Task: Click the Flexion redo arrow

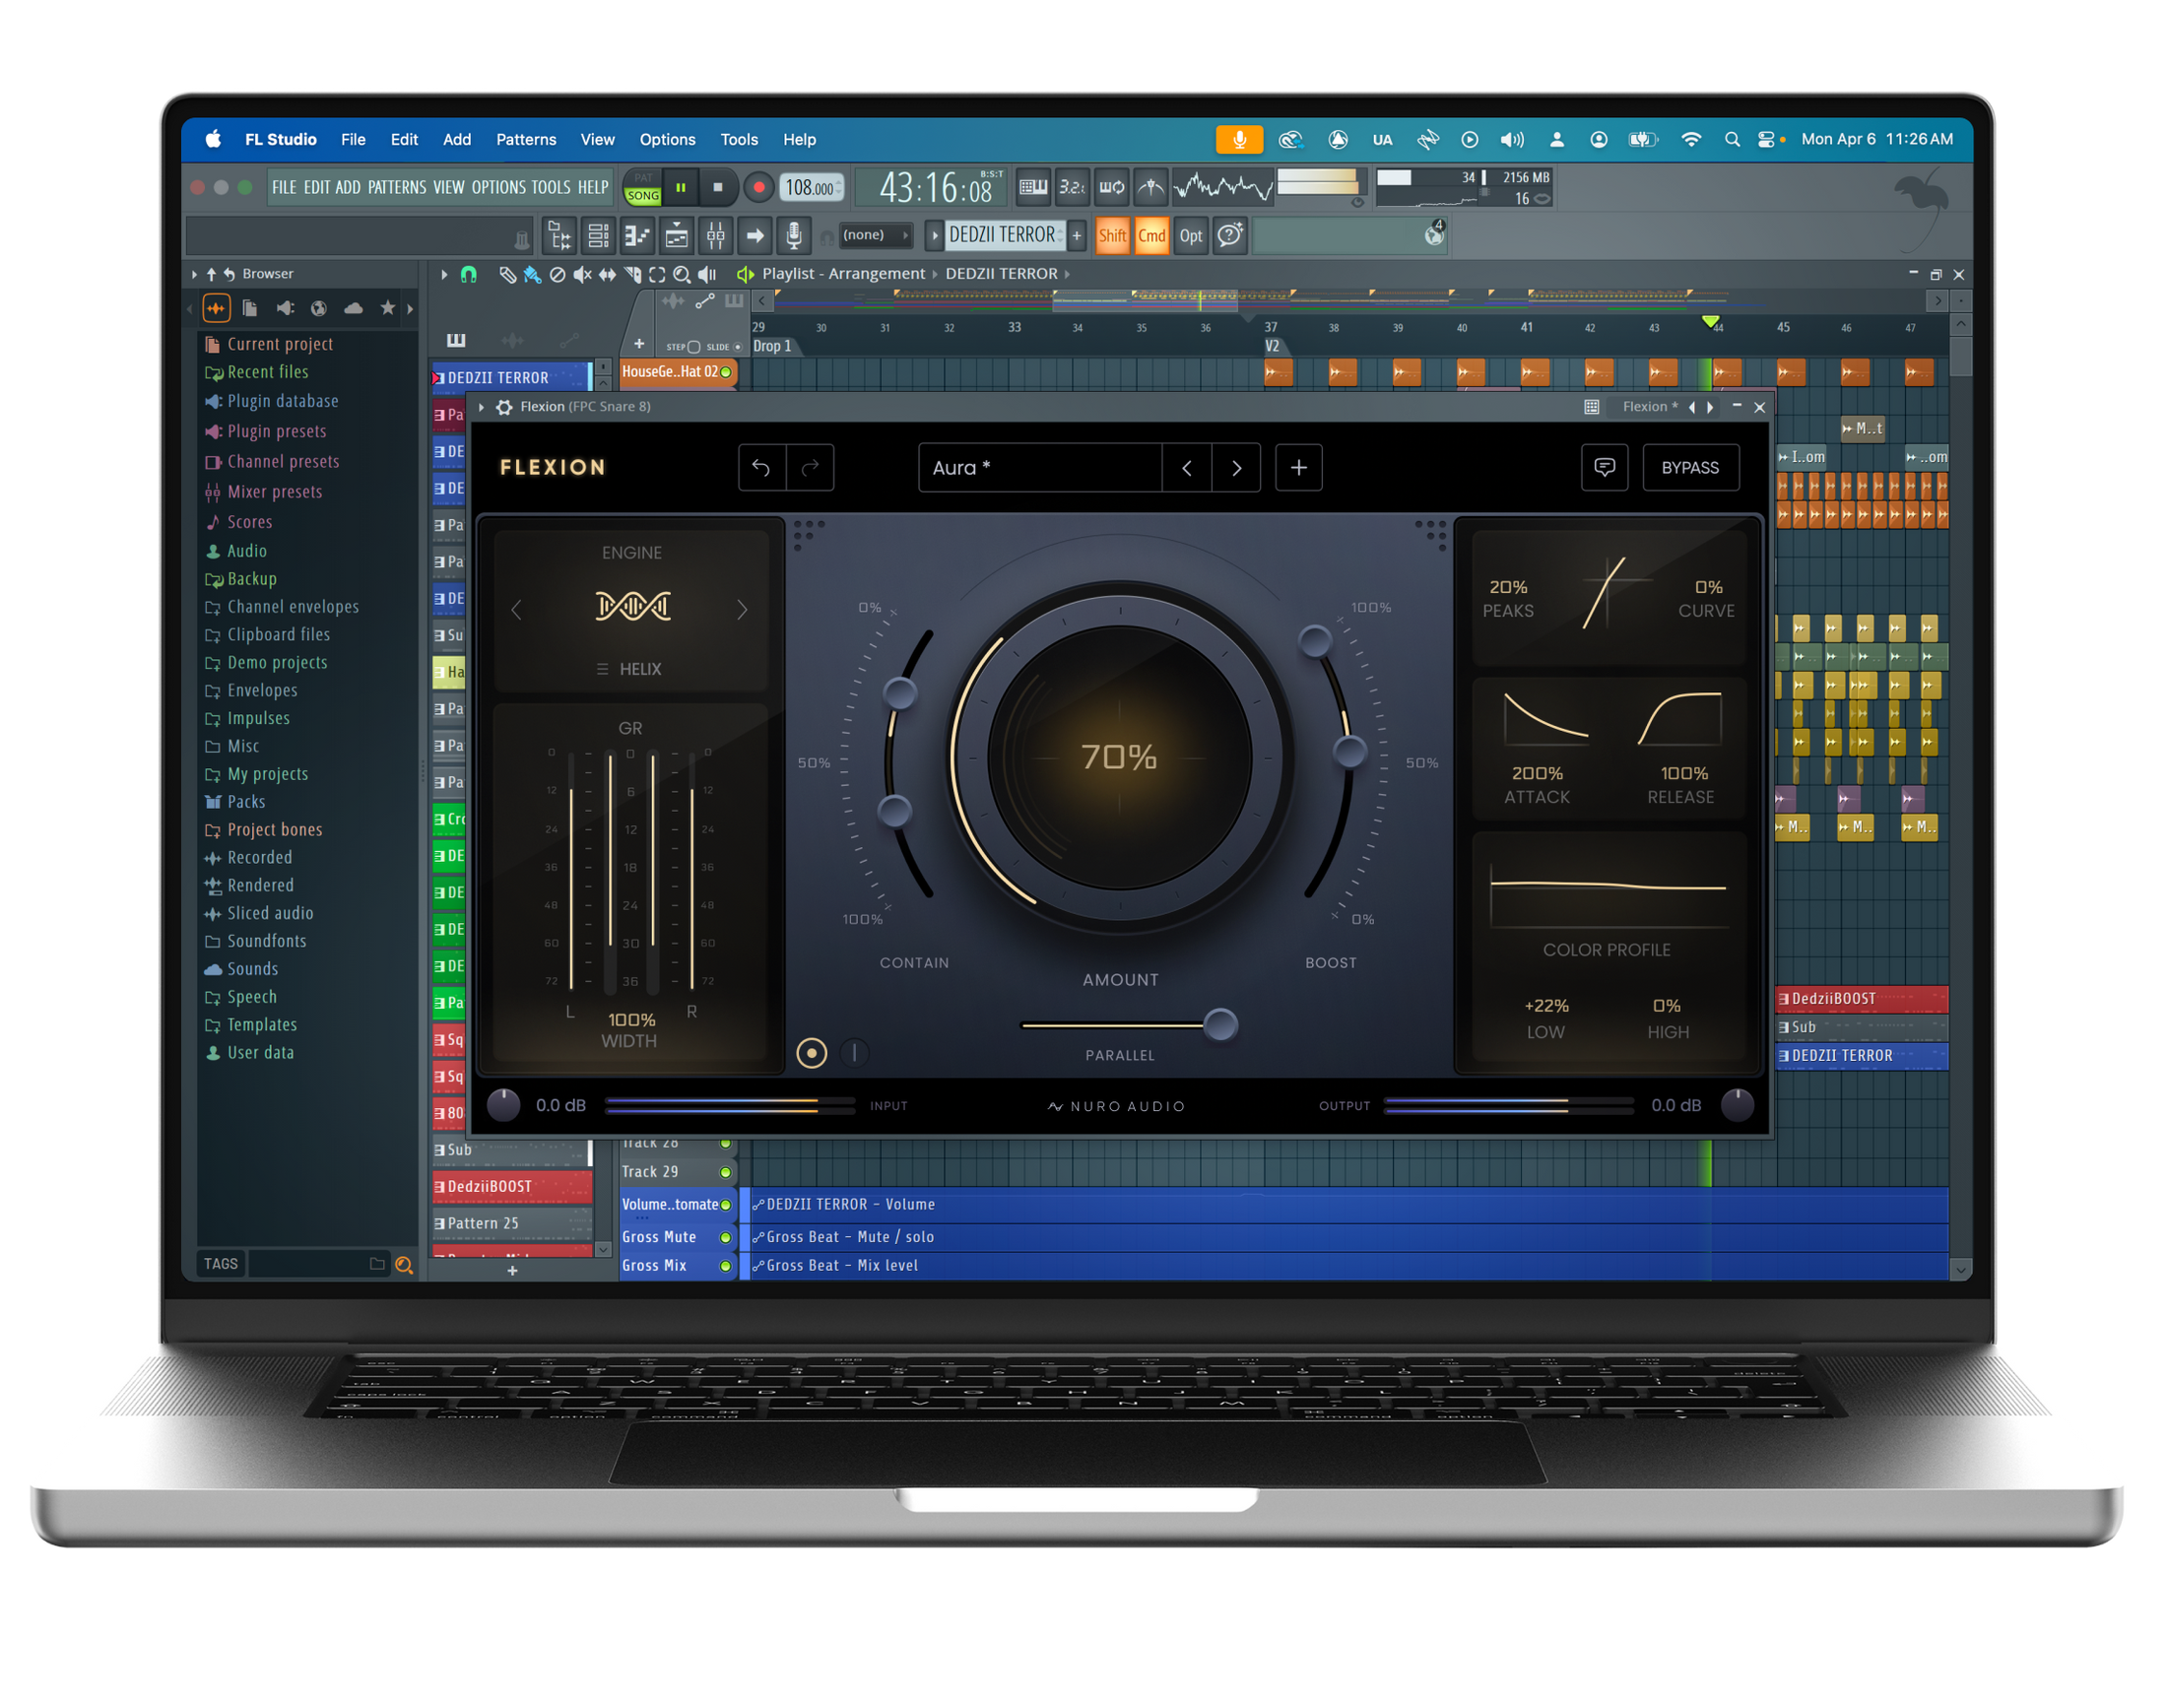Action: pyautogui.click(x=810, y=468)
